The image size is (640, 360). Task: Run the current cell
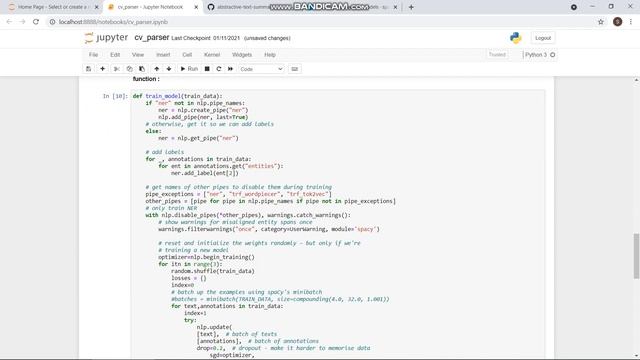pos(189,69)
